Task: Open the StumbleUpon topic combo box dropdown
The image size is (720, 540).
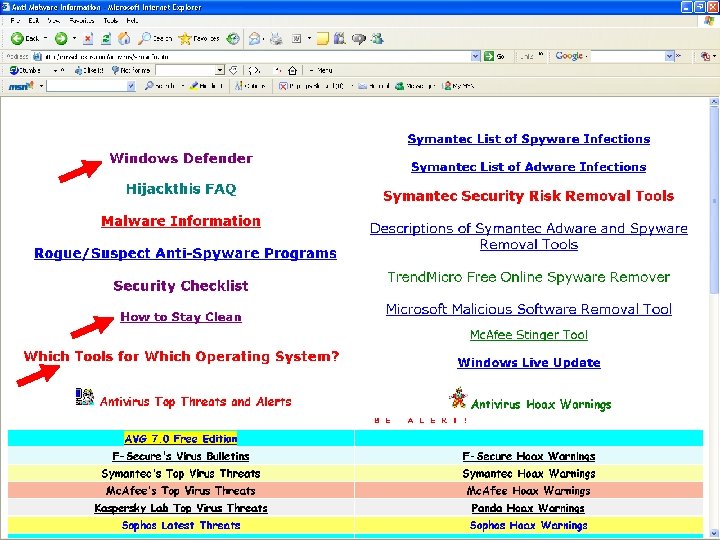Action: coord(220,70)
